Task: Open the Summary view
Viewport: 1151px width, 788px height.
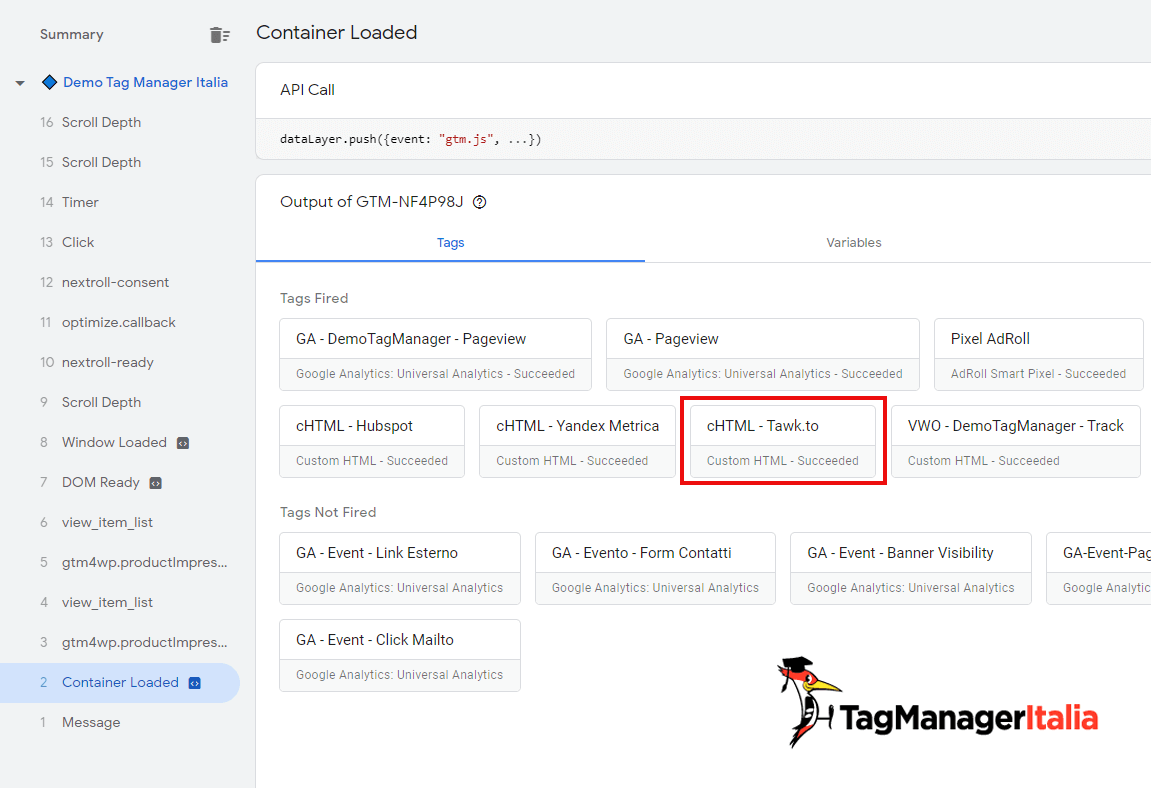Action: [72, 35]
